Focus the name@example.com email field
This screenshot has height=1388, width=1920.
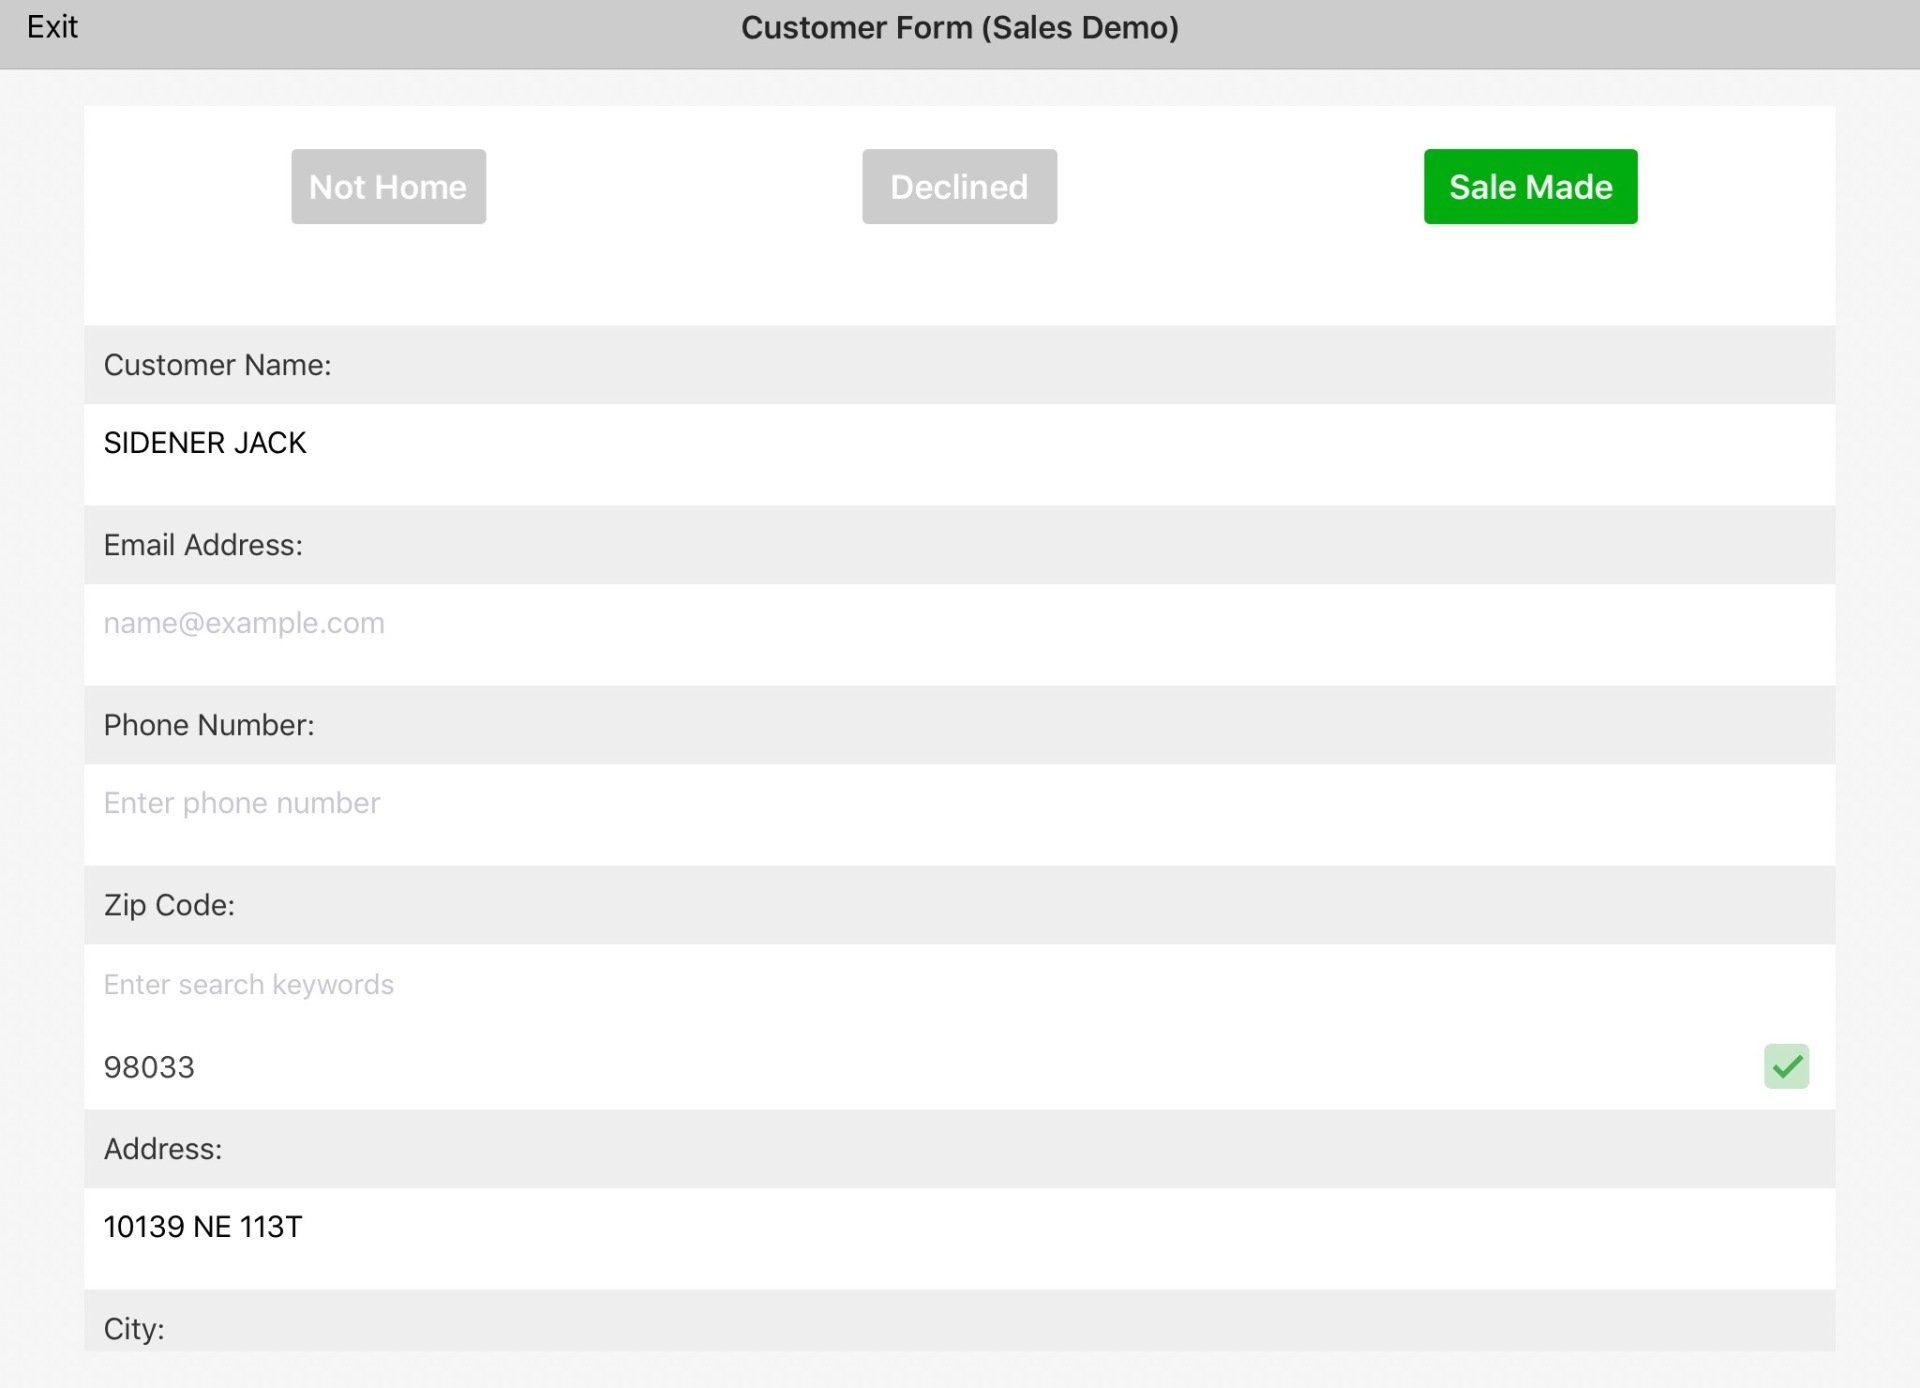(244, 623)
